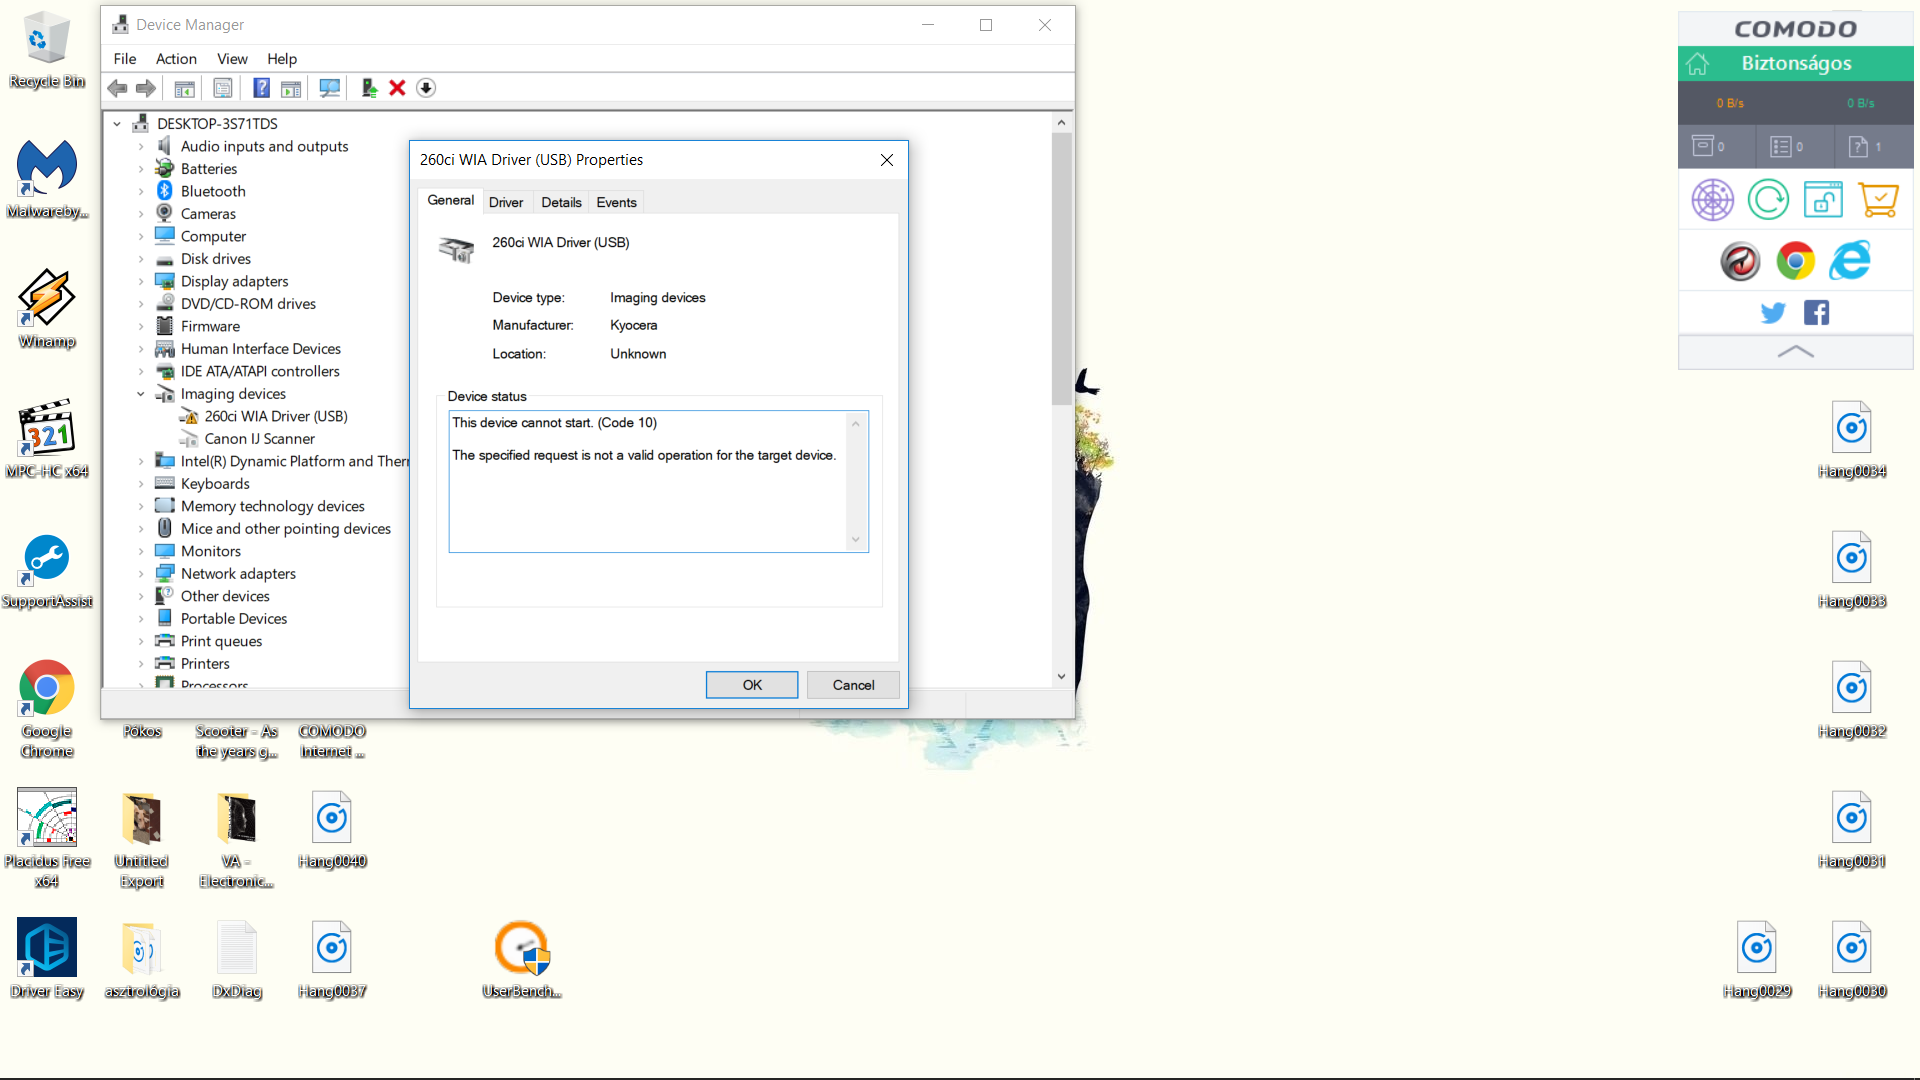The image size is (1920, 1080).
Task: Click the Twitter icon in Comodo widget
Action: (1772, 313)
